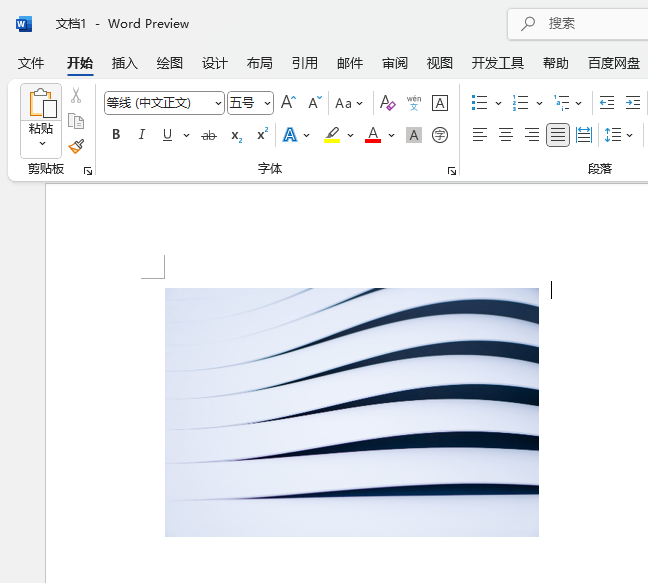
Task: Switch to the 开发工具 tab
Action: pyautogui.click(x=498, y=63)
